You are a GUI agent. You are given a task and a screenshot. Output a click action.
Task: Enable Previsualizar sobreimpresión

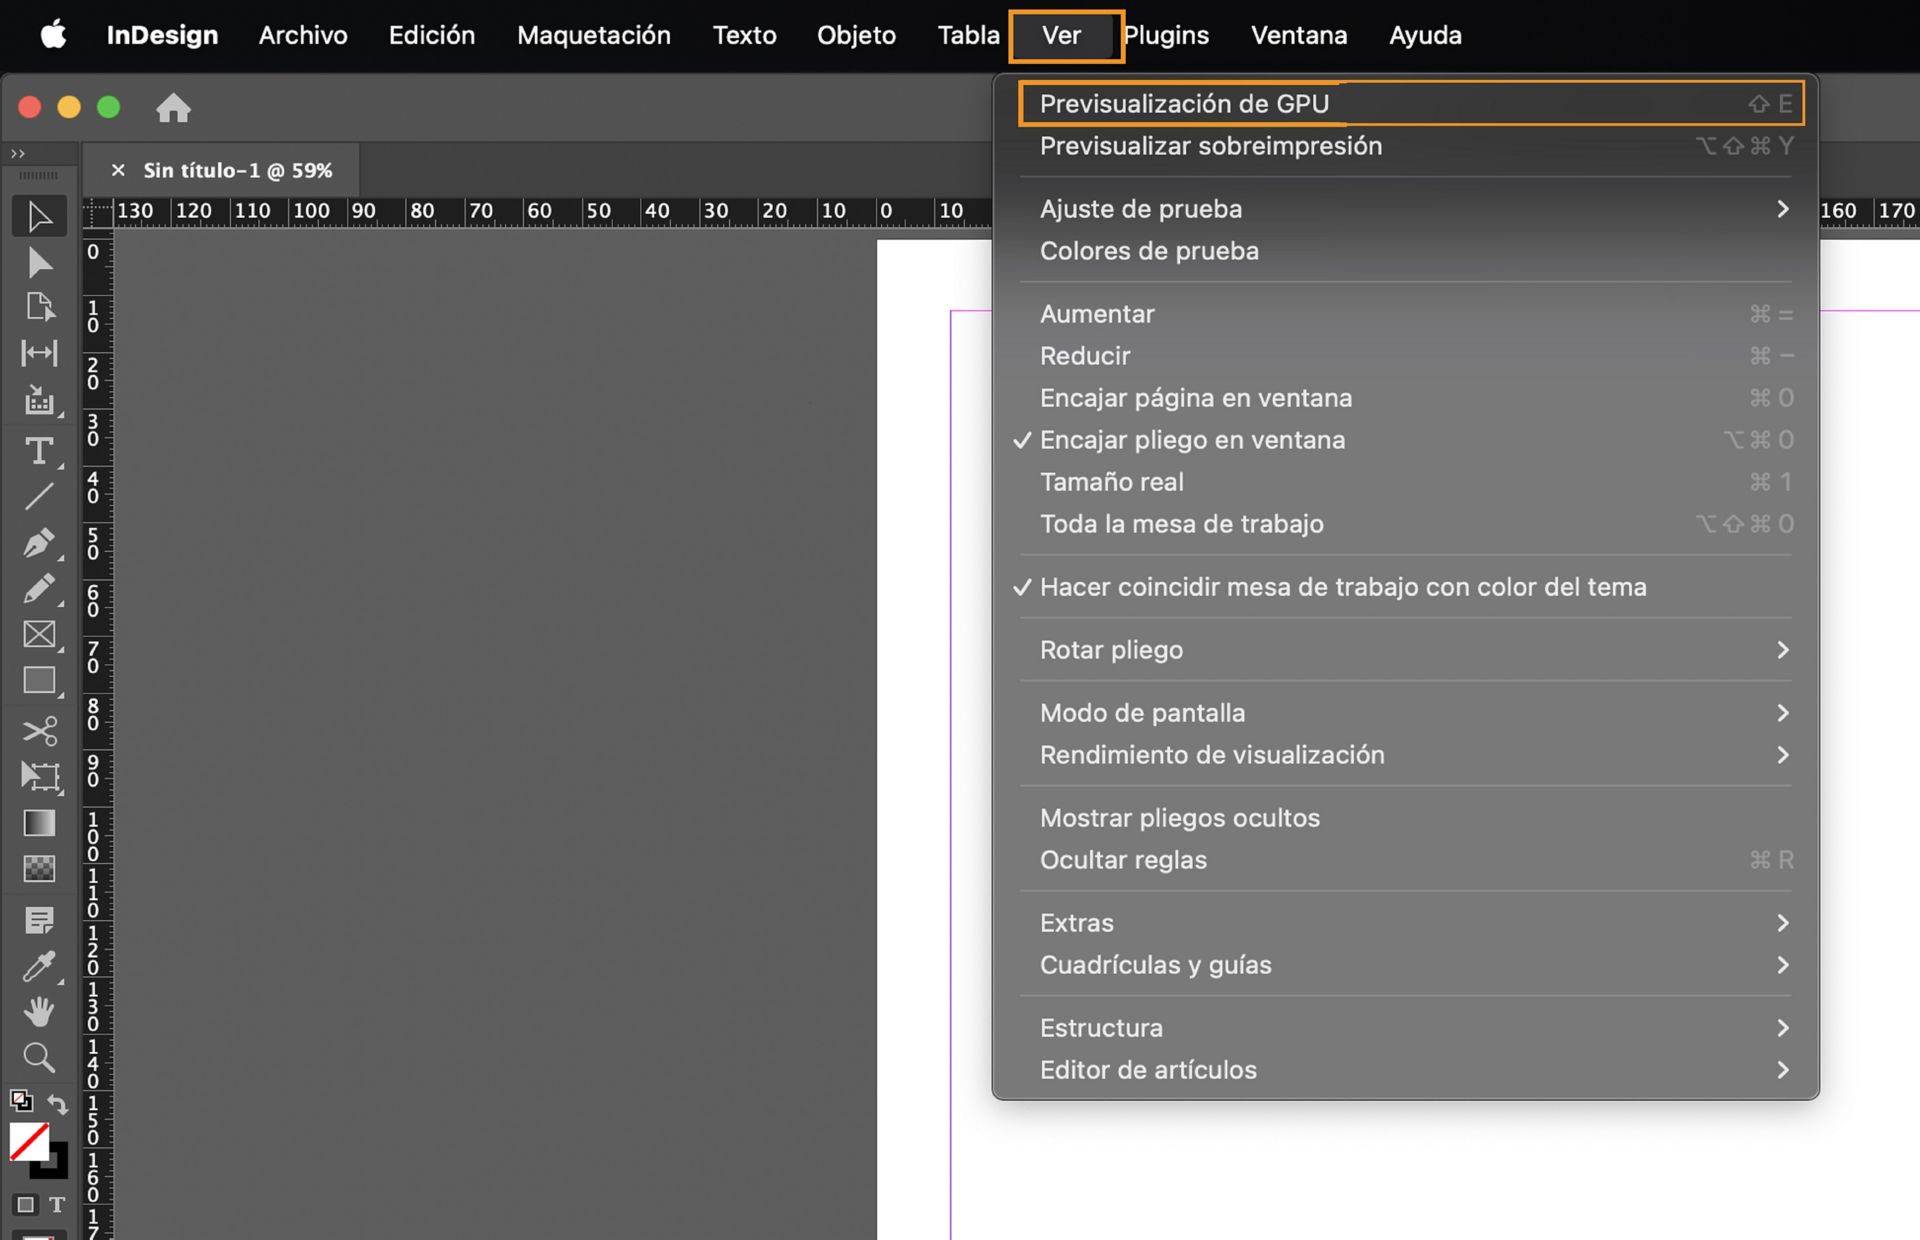pos(1210,146)
